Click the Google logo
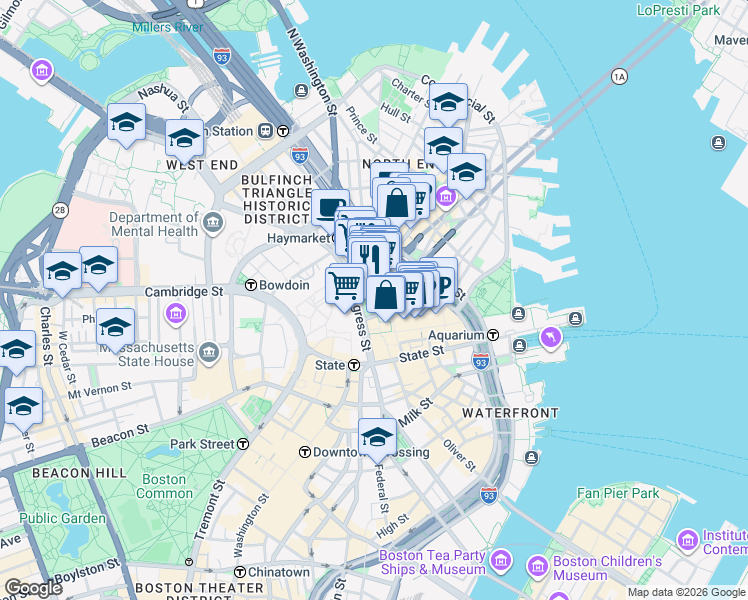Image resolution: width=748 pixels, height=600 pixels. pos(34,588)
